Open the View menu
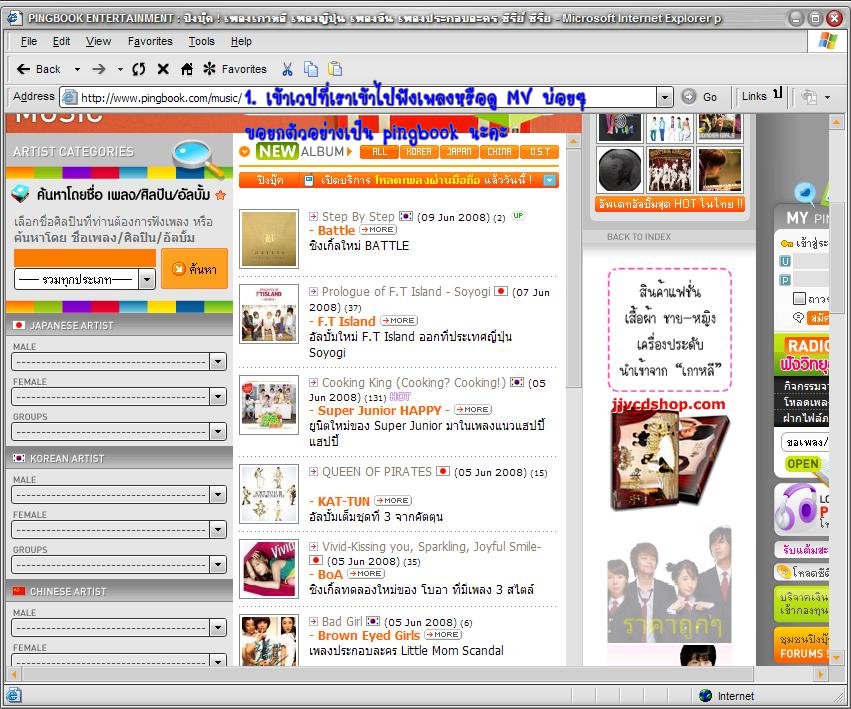 pyautogui.click(x=98, y=41)
